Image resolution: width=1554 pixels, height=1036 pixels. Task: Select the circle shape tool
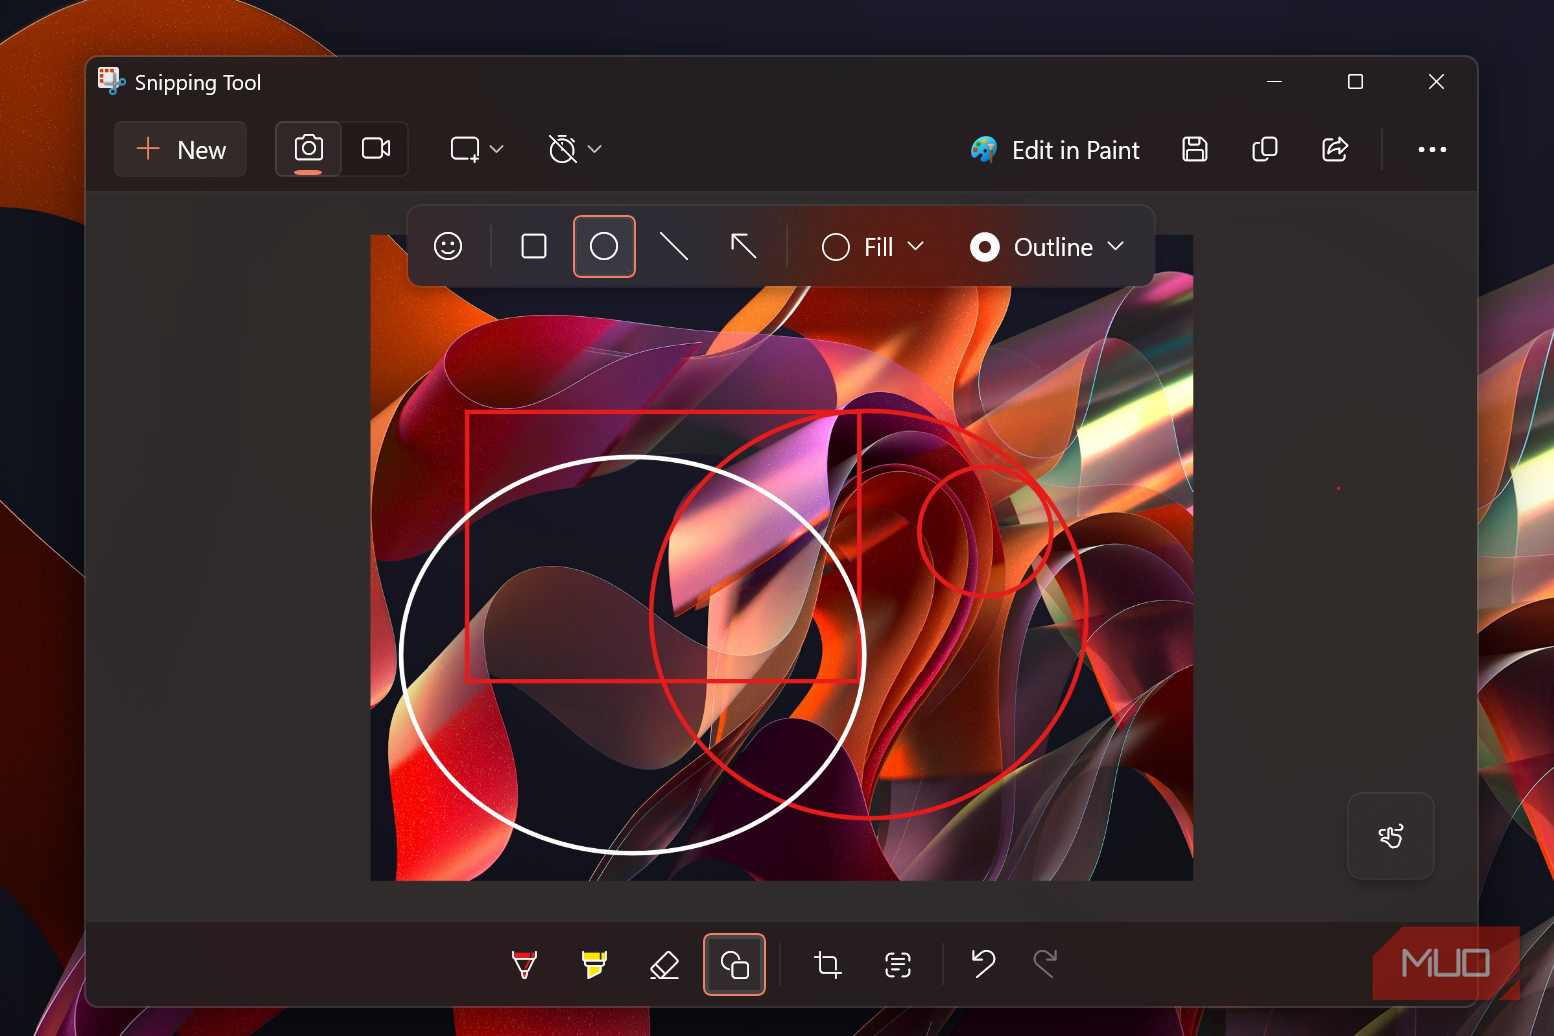pyautogui.click(x=604, y=246)
